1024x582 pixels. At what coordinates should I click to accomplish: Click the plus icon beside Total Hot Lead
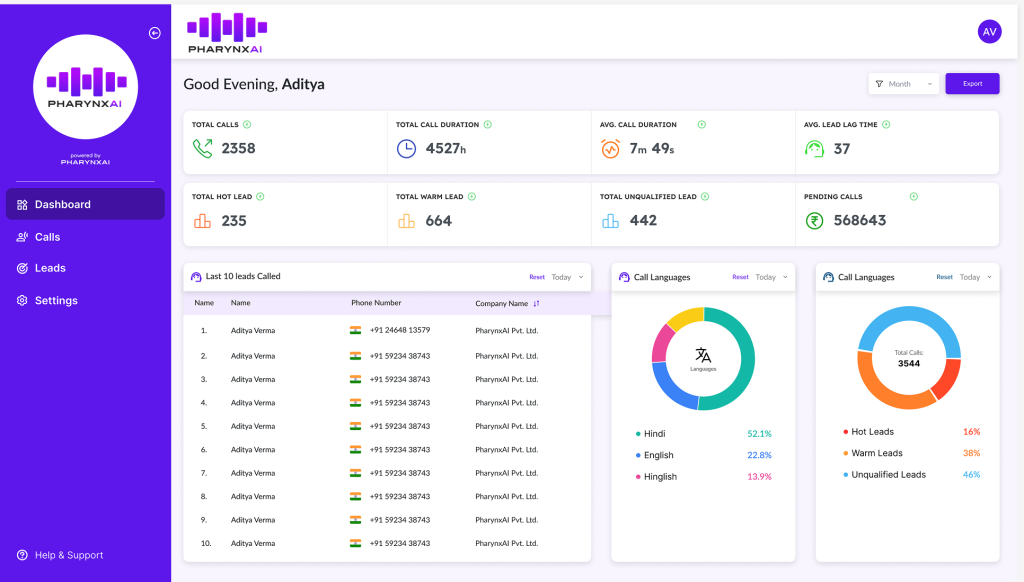[x=260, y=197]
